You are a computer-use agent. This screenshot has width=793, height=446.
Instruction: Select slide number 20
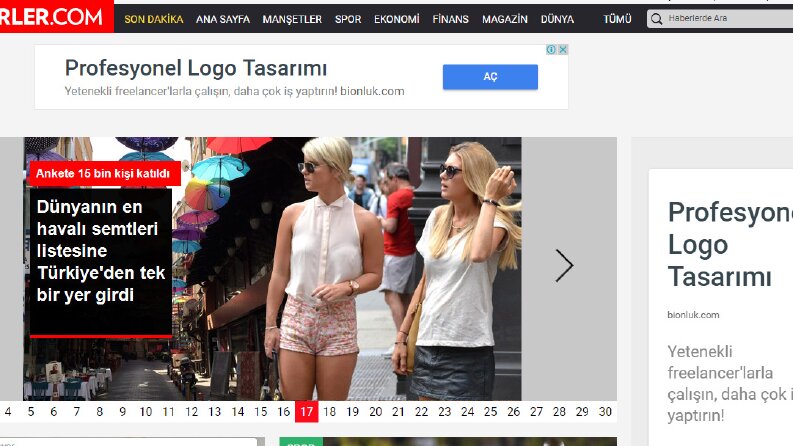[375, 412]
